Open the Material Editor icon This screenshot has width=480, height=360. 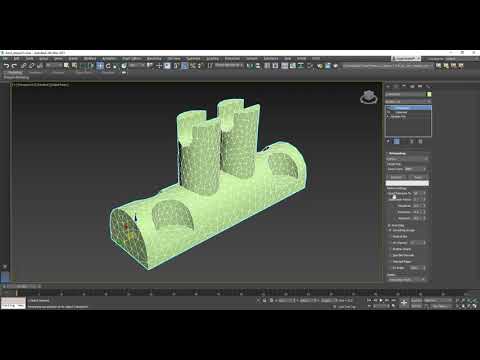[310, 66]
